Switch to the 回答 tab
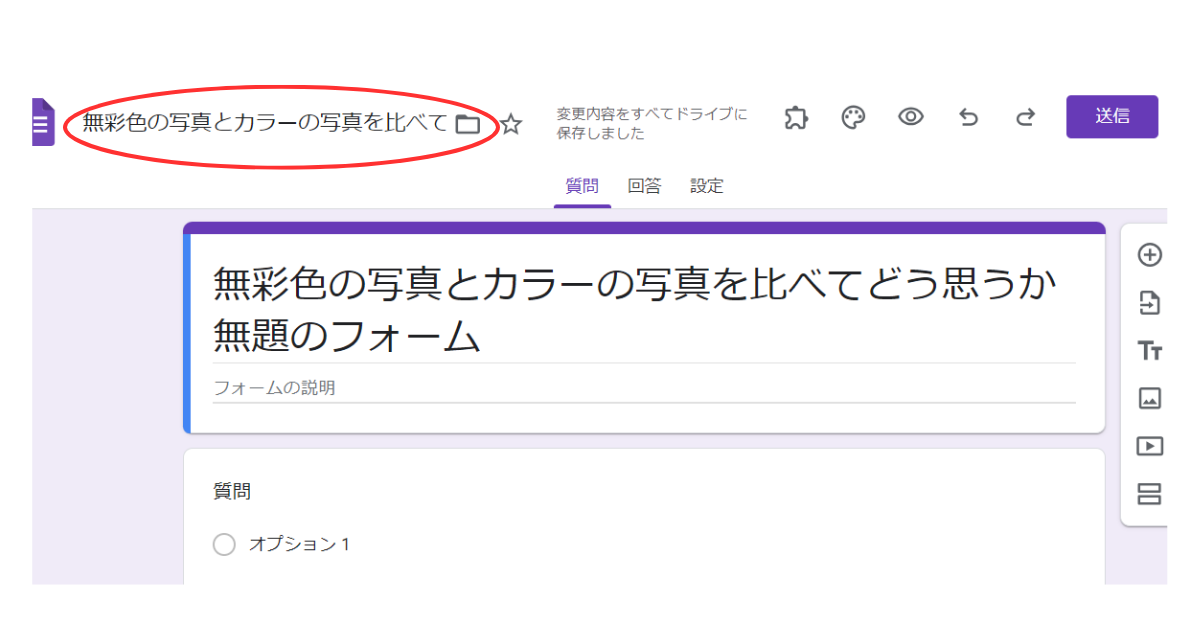1200x630 pixels. tap(644, 185)
